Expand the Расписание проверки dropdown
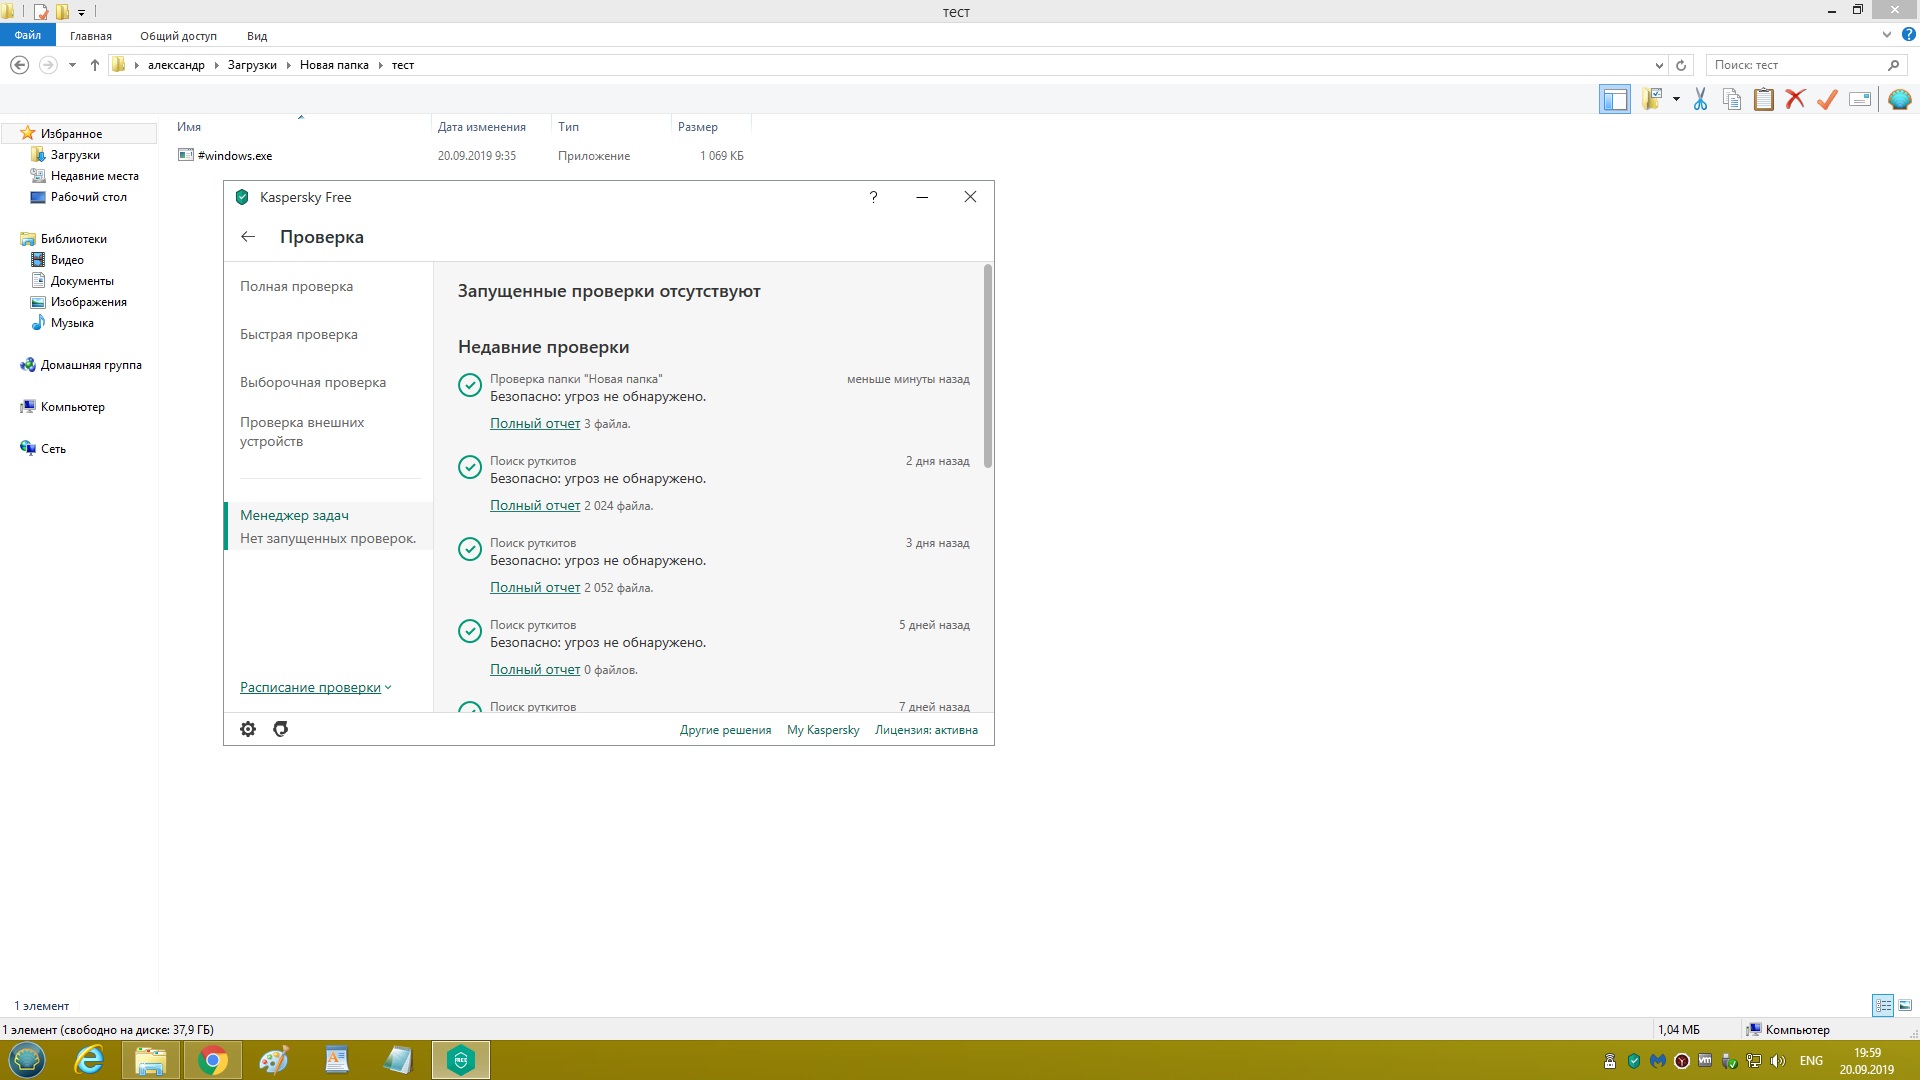 coord(315,687)
